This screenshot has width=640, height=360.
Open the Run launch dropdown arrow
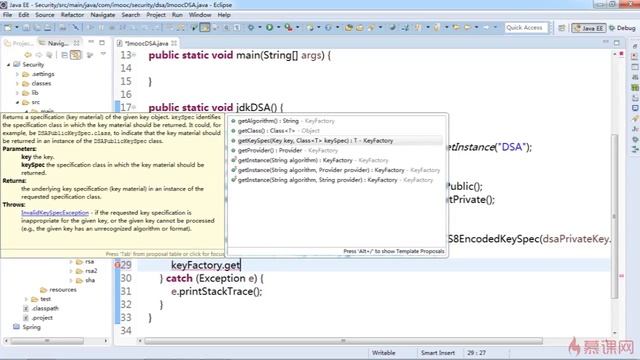(278, 28)
